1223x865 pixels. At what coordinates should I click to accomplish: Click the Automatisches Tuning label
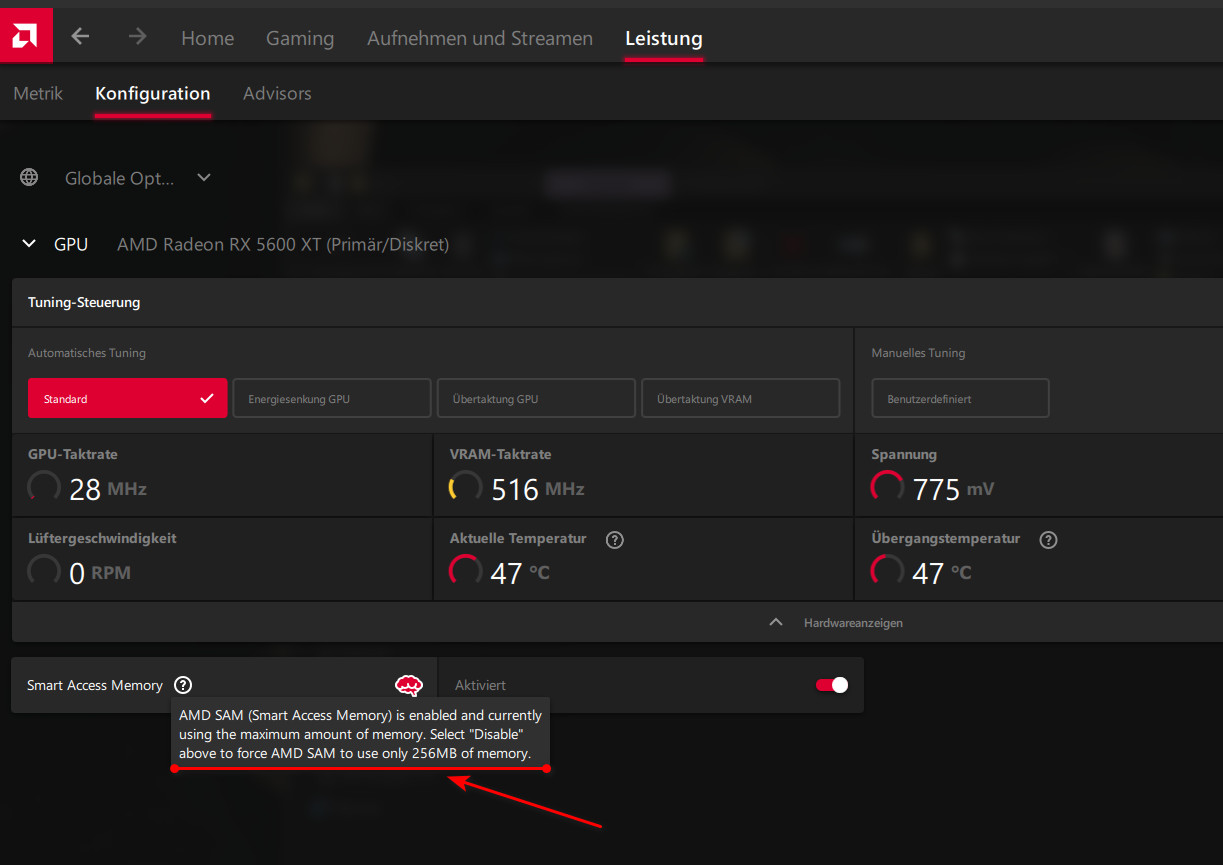point(87,353)
